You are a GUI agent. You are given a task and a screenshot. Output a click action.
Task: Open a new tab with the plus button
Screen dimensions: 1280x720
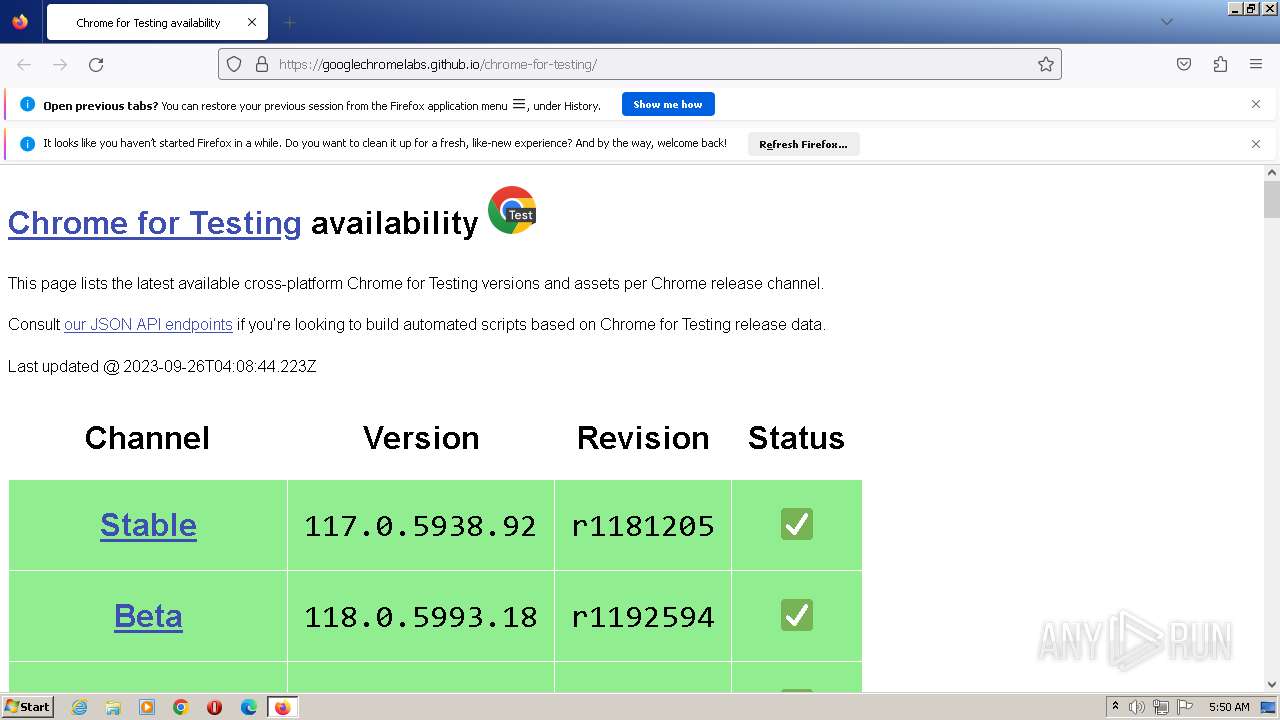click(289, 22)
